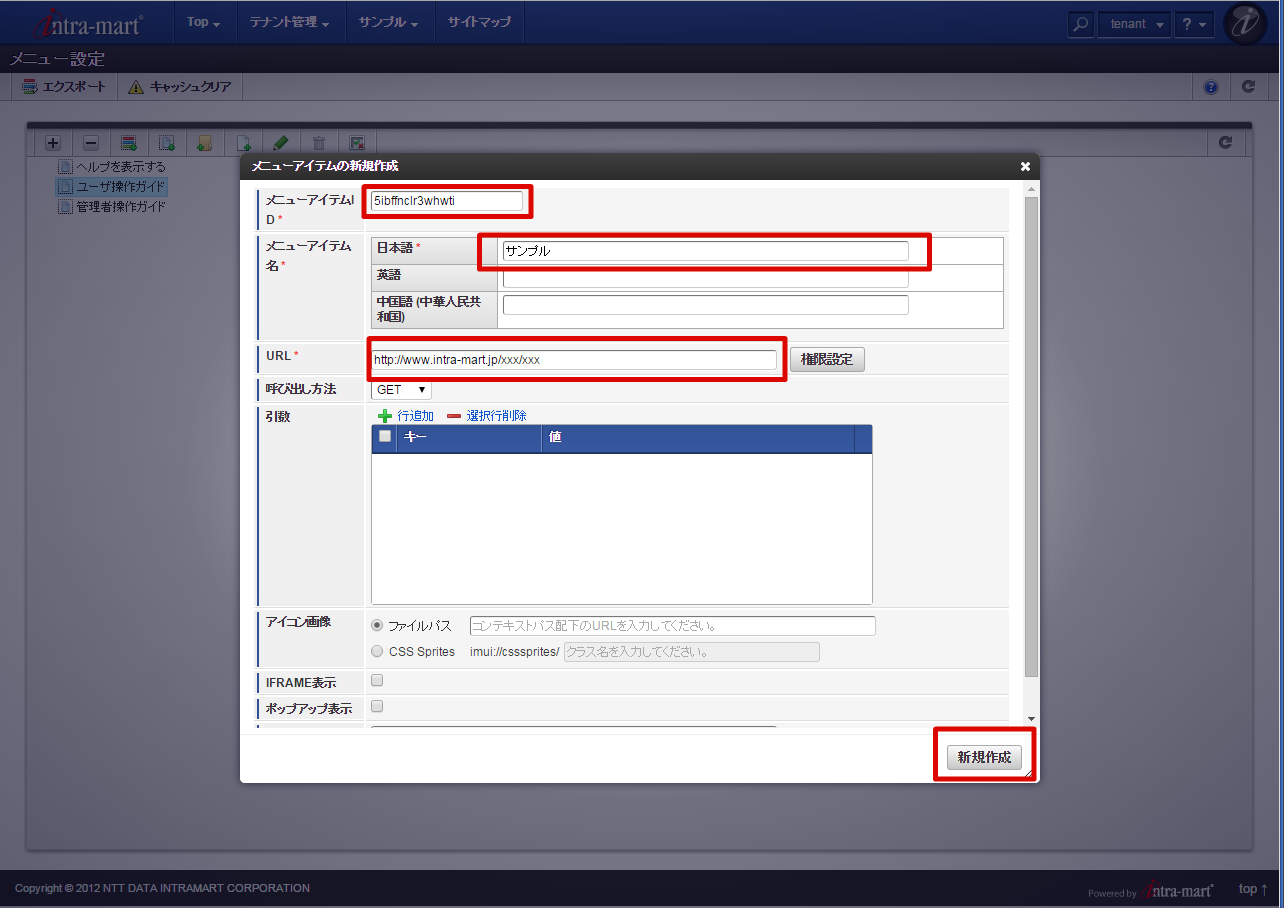Select the ファイルパス radio button

377,625
